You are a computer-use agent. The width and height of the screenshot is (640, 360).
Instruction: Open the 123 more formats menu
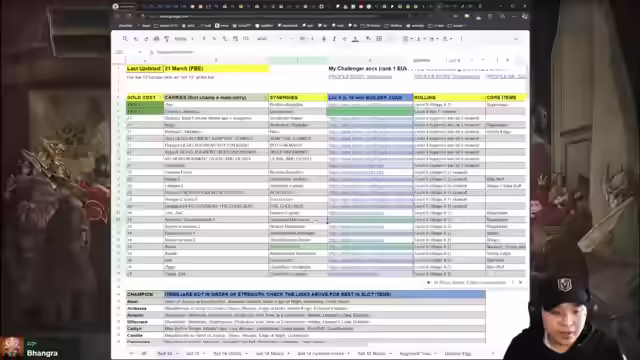click(246, 39)
